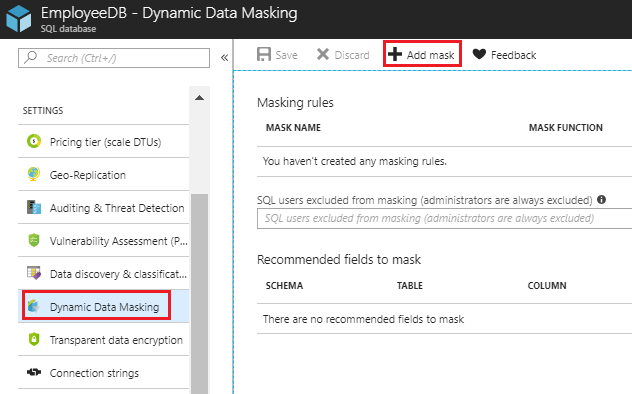632x394 pixels.
Task: Click the Vulnerability Assessment shield icon
Action: pyautogui.click(x=34, y=240)
